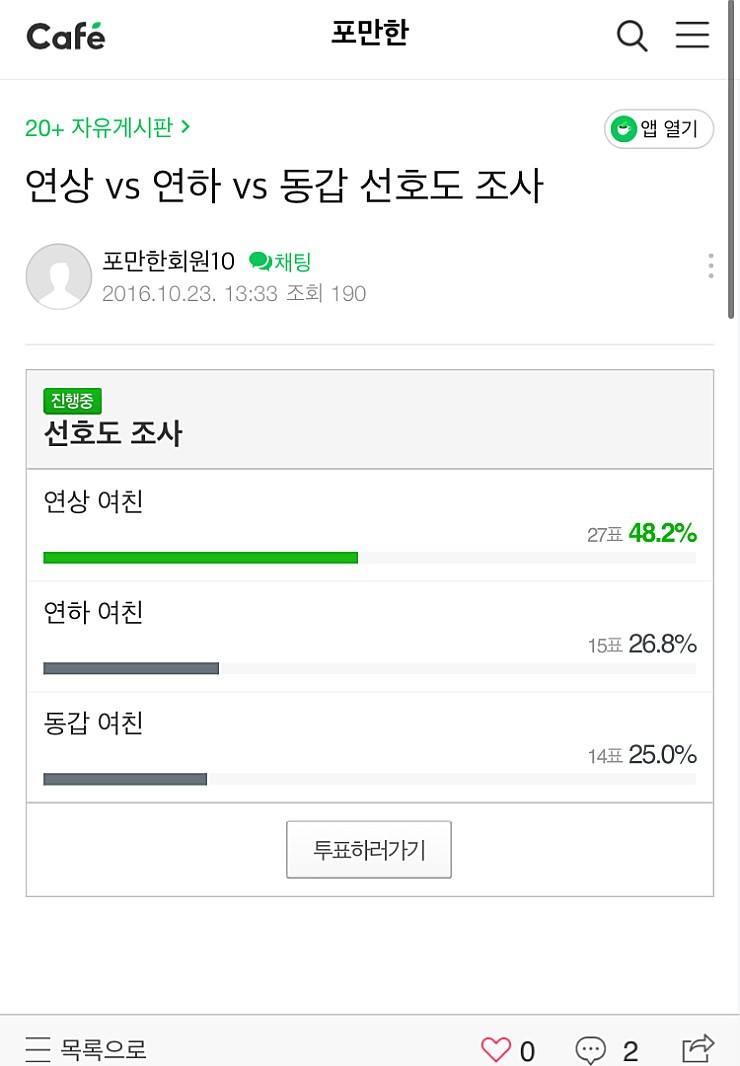This screenshot has height=1066, width=740.
Task: Select the 동갑 여친 poll option
Action: [x=94, y=723]
